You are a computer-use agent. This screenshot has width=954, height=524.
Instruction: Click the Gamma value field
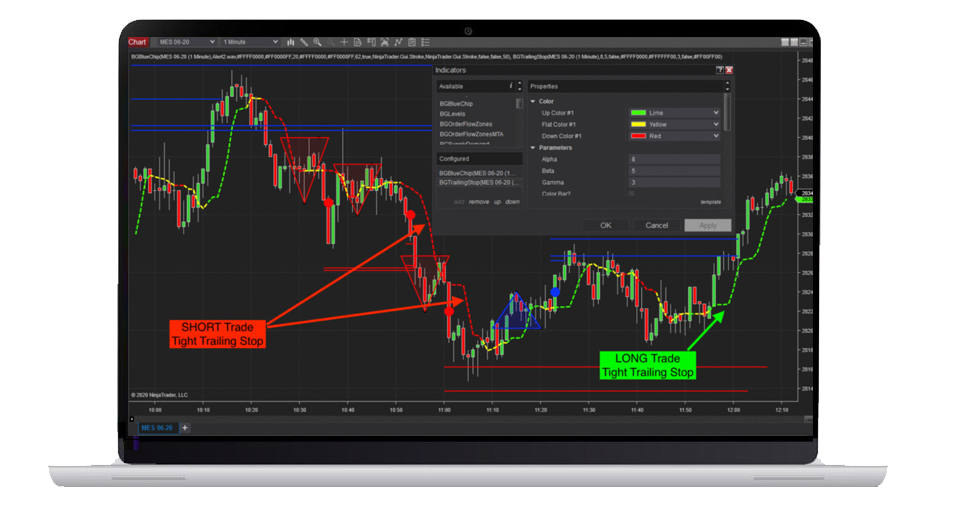(675, 182)
